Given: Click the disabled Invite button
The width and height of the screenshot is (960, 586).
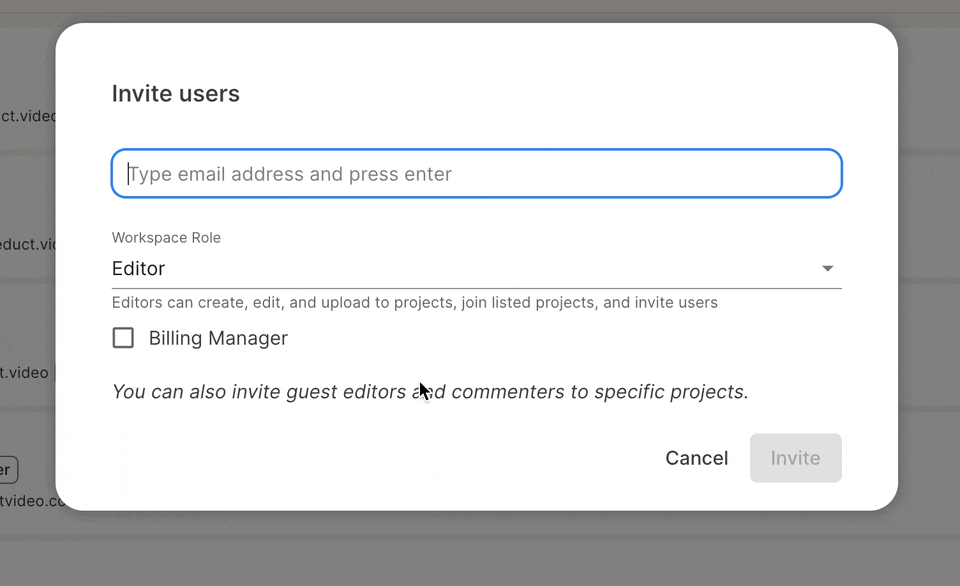Looking at the screenshot, I should [795, 458].
